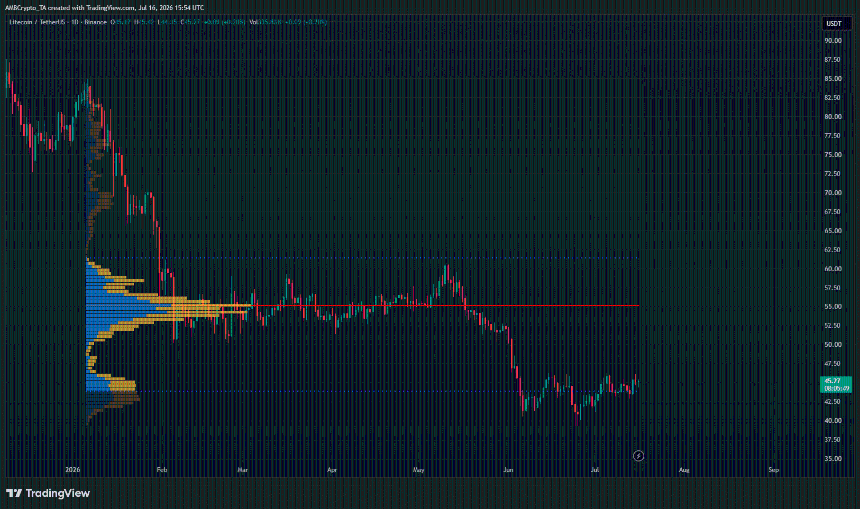Click the 2026 label on time axis

pyautogui.click(x=72, y=470)
